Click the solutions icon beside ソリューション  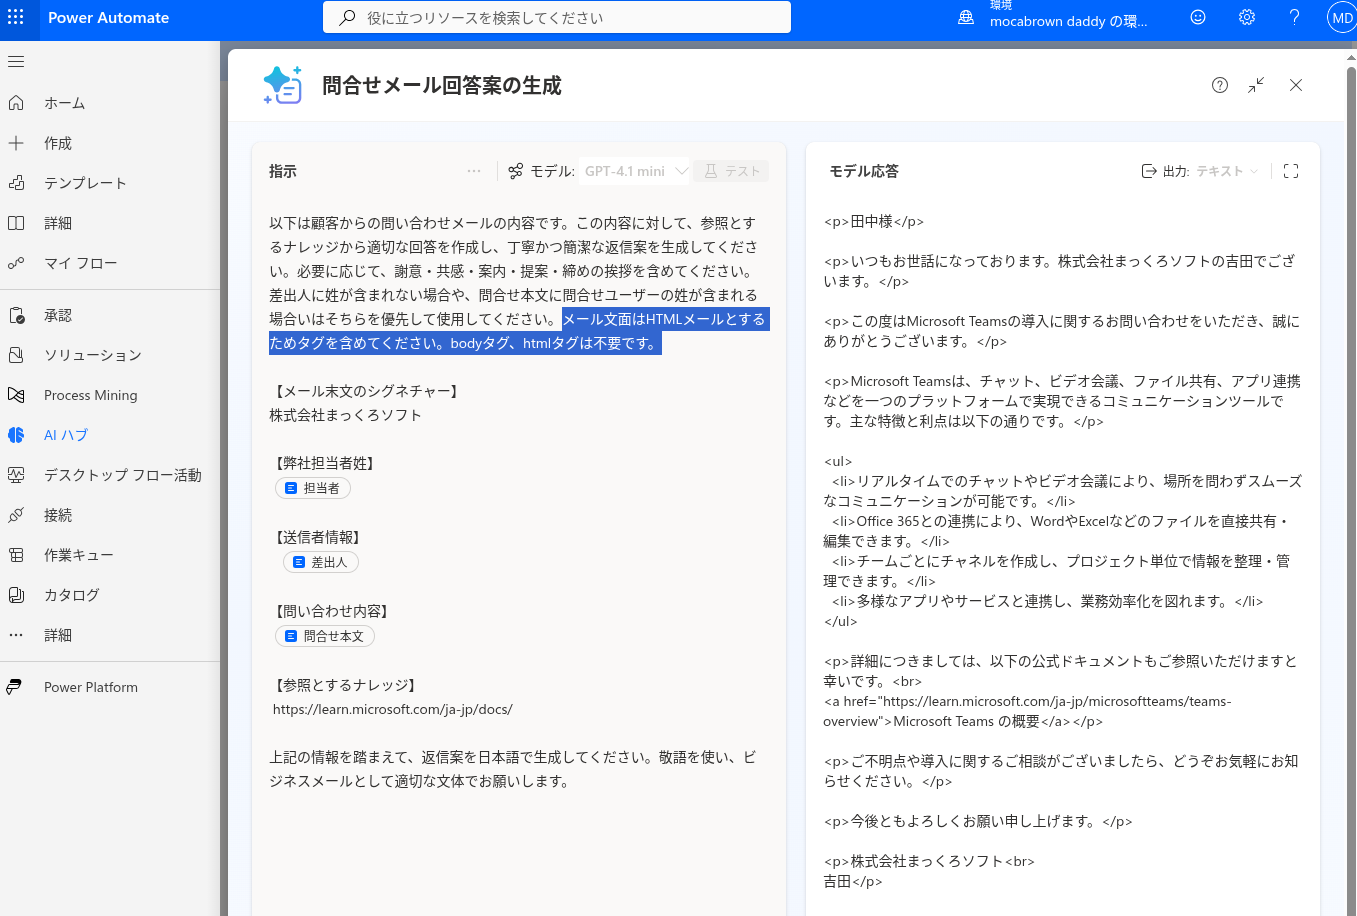point(16,355)
